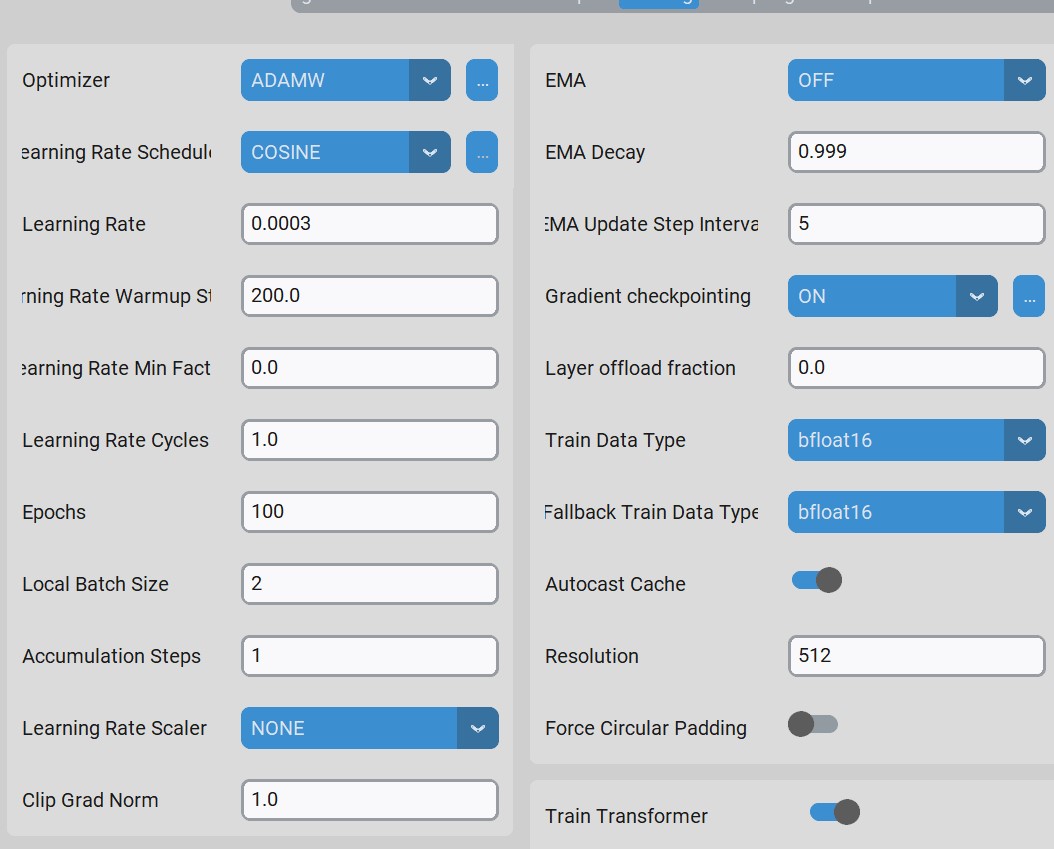This screenshot has width=1054, height=849.
Task: Click the Learning Rate Min Factor field
Action: pos(370,368)
